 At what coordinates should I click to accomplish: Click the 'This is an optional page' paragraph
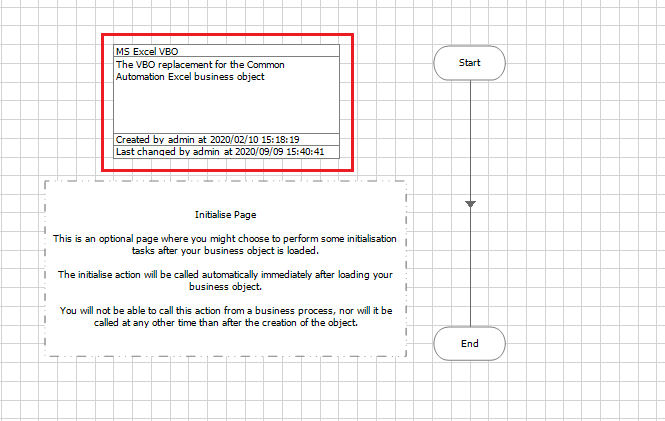[225, 245]
